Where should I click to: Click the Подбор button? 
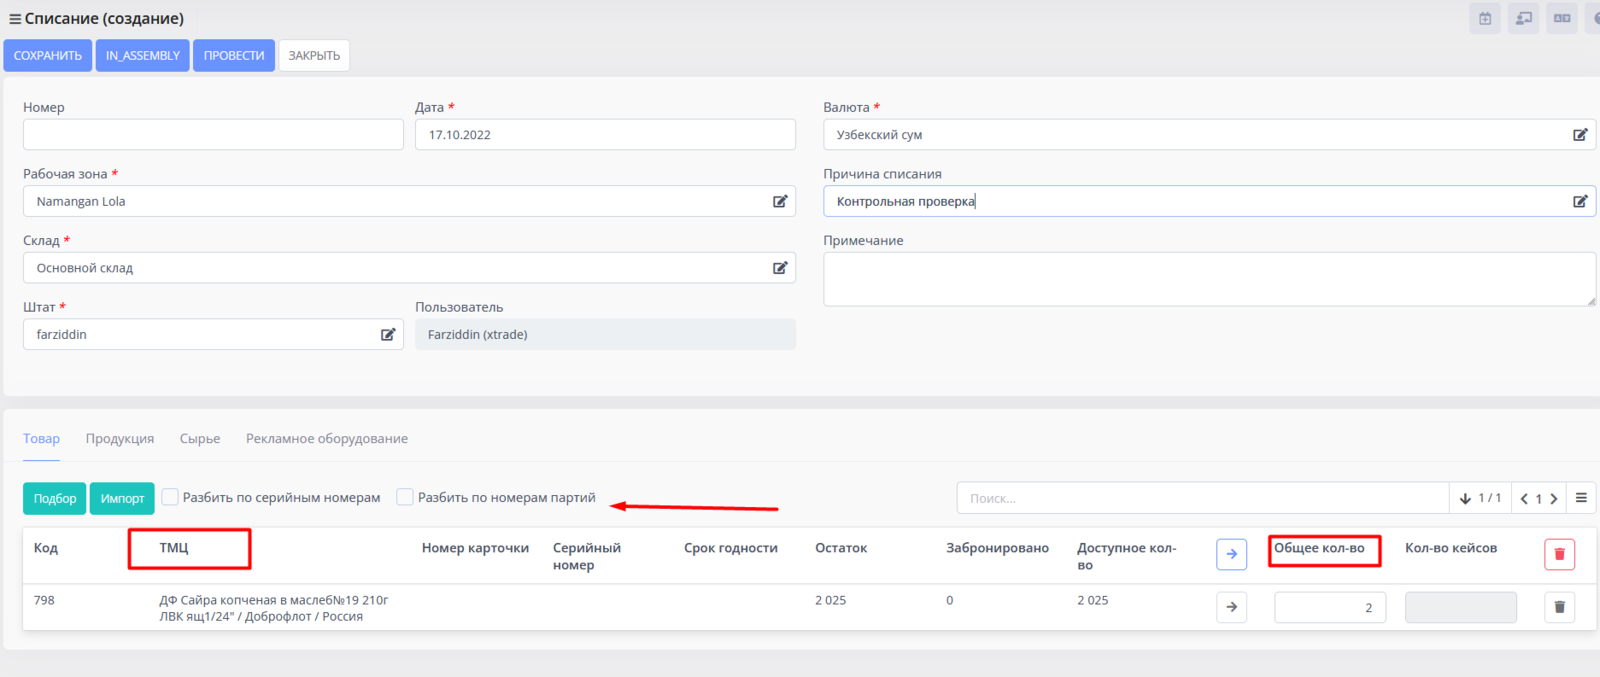(55, 498)
